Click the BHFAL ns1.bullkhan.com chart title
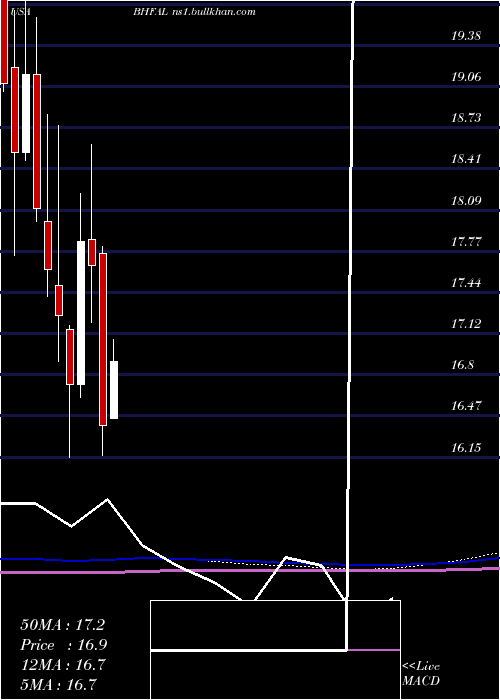The width and height of the screenshot is (500, 700). click(x=194, y=12)
